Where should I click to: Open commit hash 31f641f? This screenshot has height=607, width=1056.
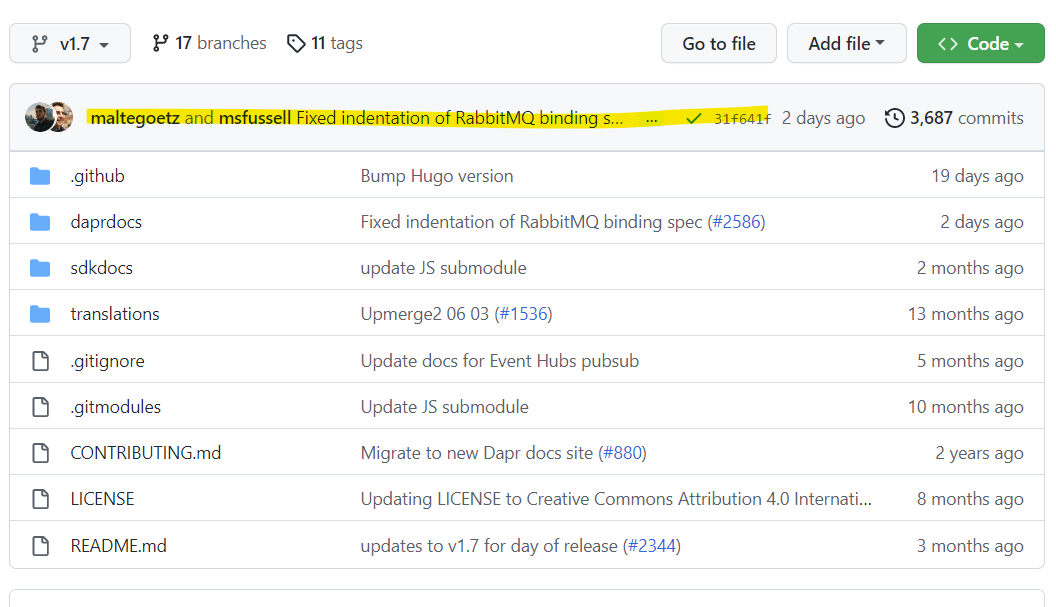point(742,119)
